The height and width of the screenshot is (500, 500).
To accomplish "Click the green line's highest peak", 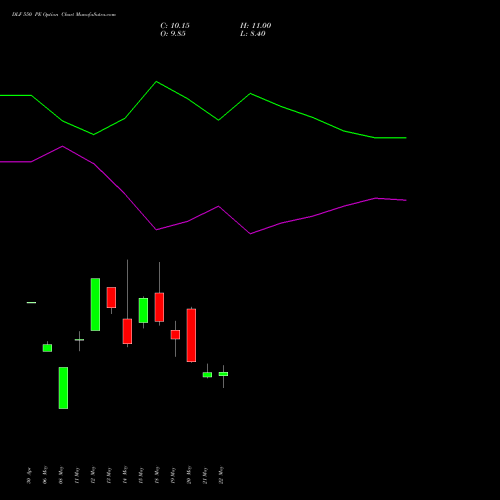I will click(157, 82).
